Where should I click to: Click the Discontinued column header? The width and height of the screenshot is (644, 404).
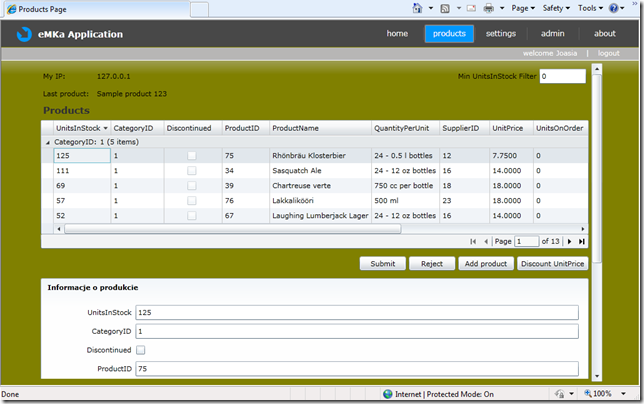click(193, 128)
